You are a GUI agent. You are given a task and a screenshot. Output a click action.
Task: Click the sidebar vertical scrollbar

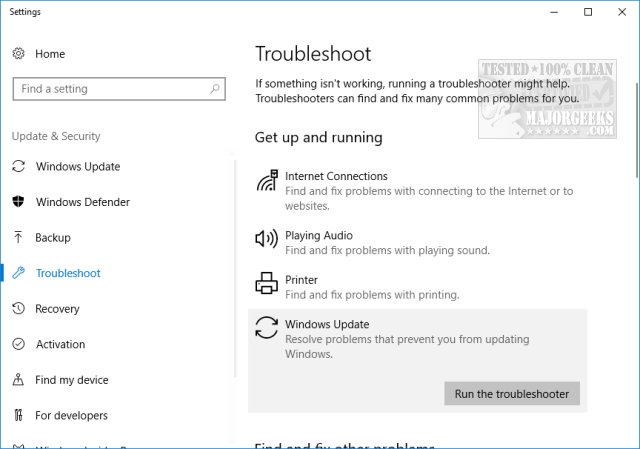(x=235, y=267)
